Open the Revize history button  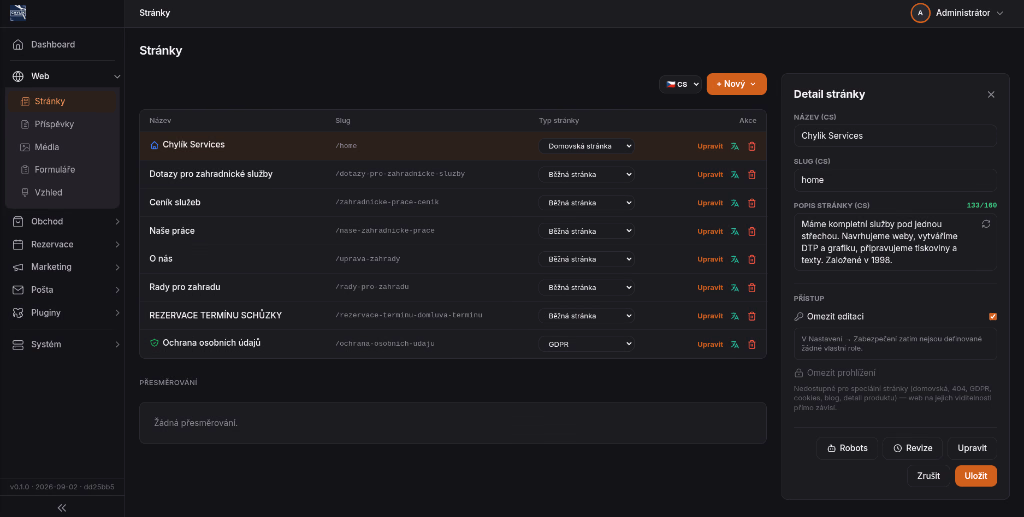(x=912, y=448)
